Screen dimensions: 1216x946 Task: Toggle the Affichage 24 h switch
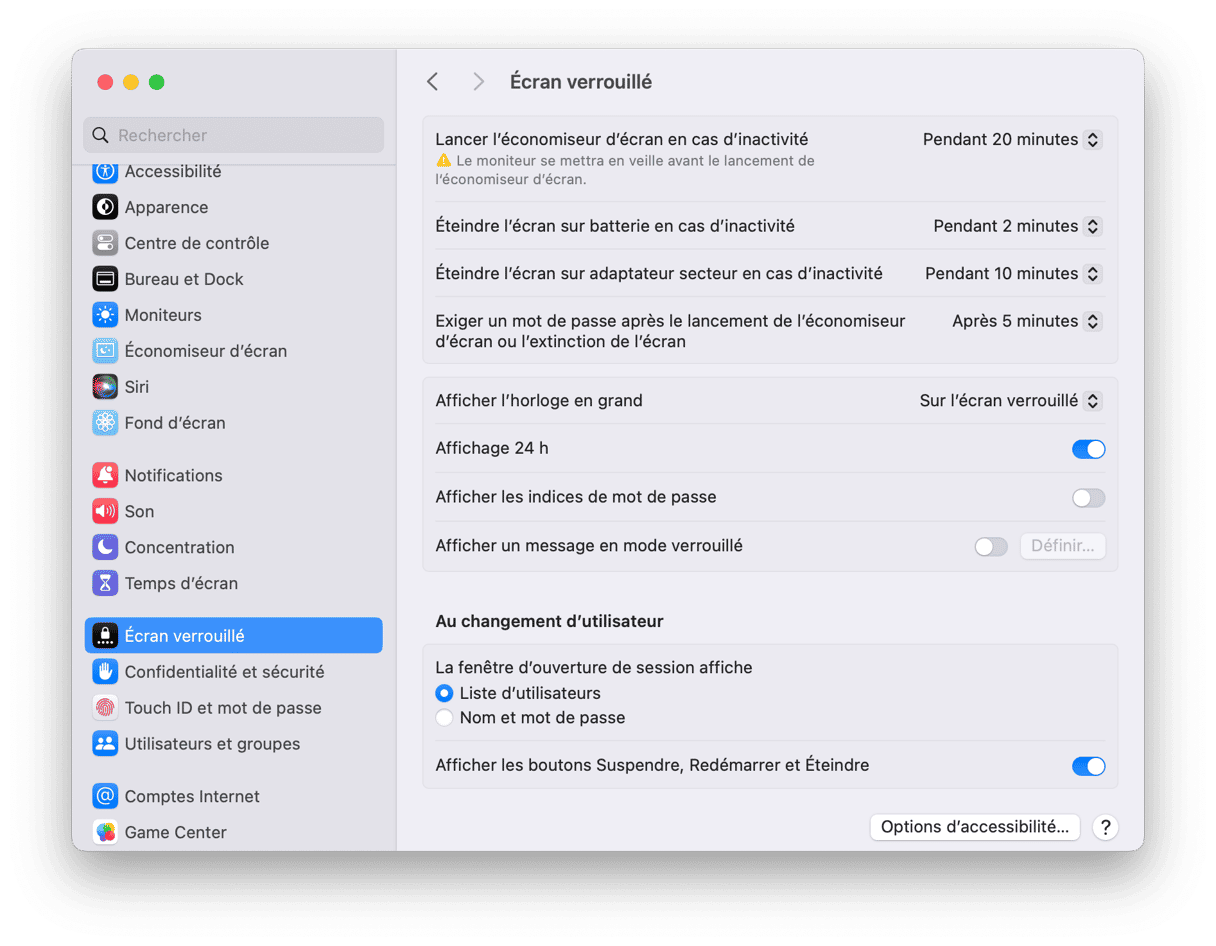click(1088, 449)
